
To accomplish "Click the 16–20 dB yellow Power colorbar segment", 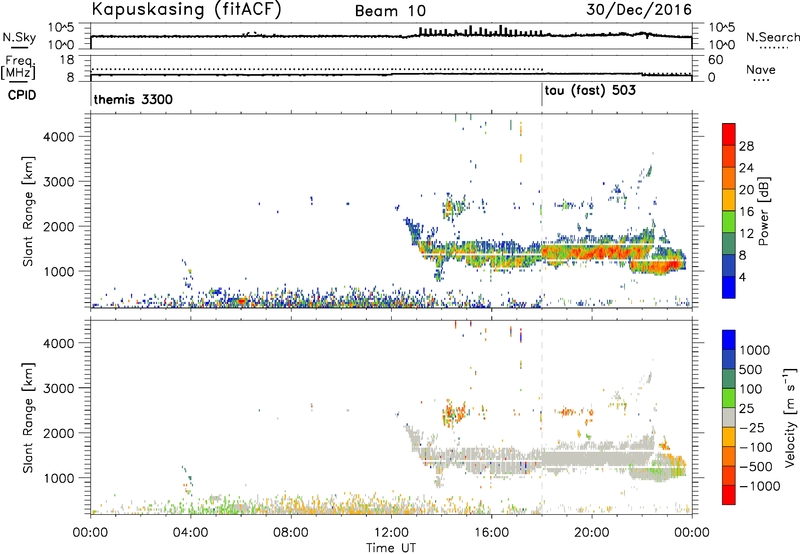I will (x=729, y=200).
